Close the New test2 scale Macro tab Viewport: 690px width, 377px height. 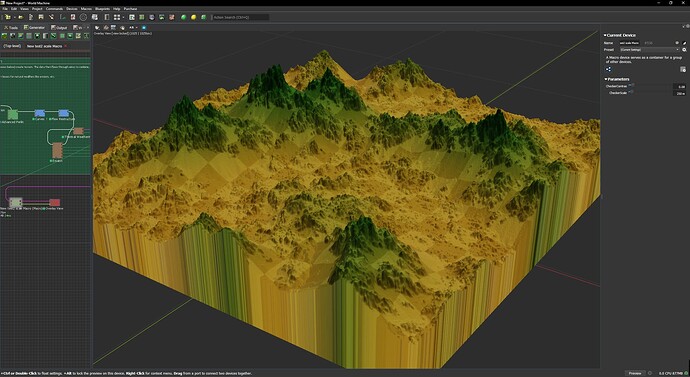tap(66, 46)
